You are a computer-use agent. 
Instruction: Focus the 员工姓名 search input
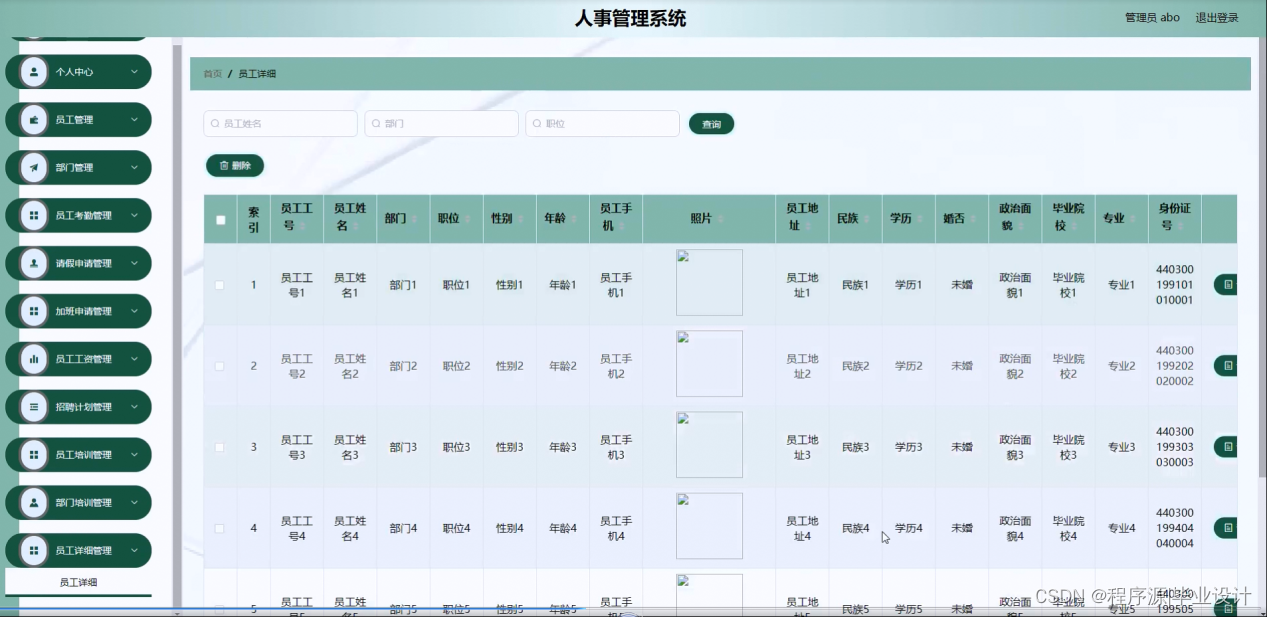(281, 124)
